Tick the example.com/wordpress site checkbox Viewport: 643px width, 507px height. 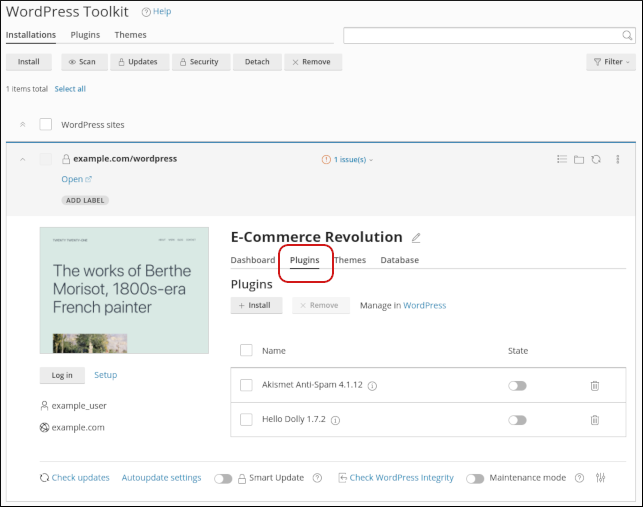46,159
